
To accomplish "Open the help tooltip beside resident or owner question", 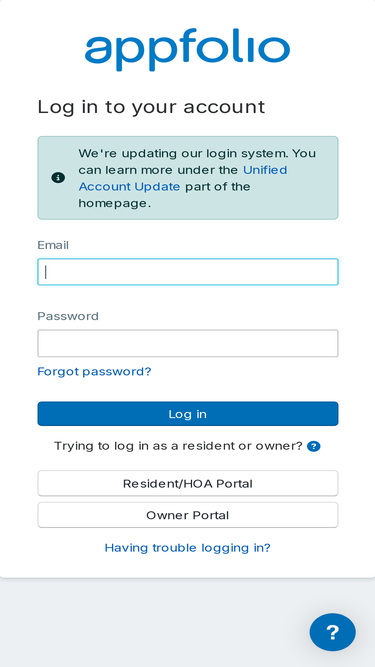I will coord(313,446).
